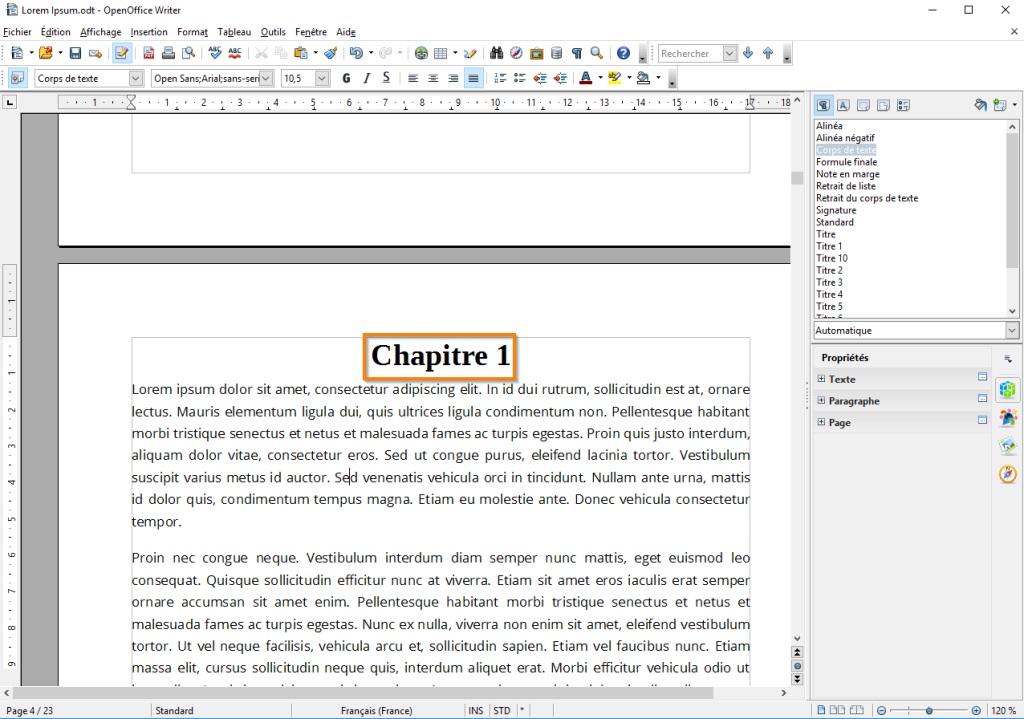
Task: Toggle INS insert mode in status bar
Action: click(476, 710)
